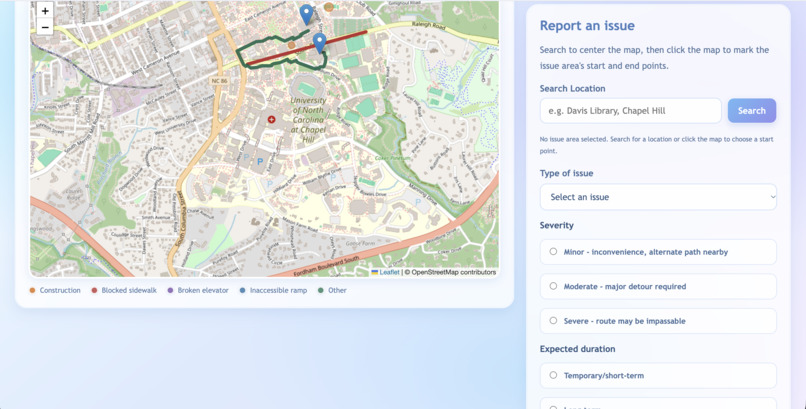806x409 pixels.
Task: Click the Inaccessible ramp legend blue dot
Action: (243, 290)
